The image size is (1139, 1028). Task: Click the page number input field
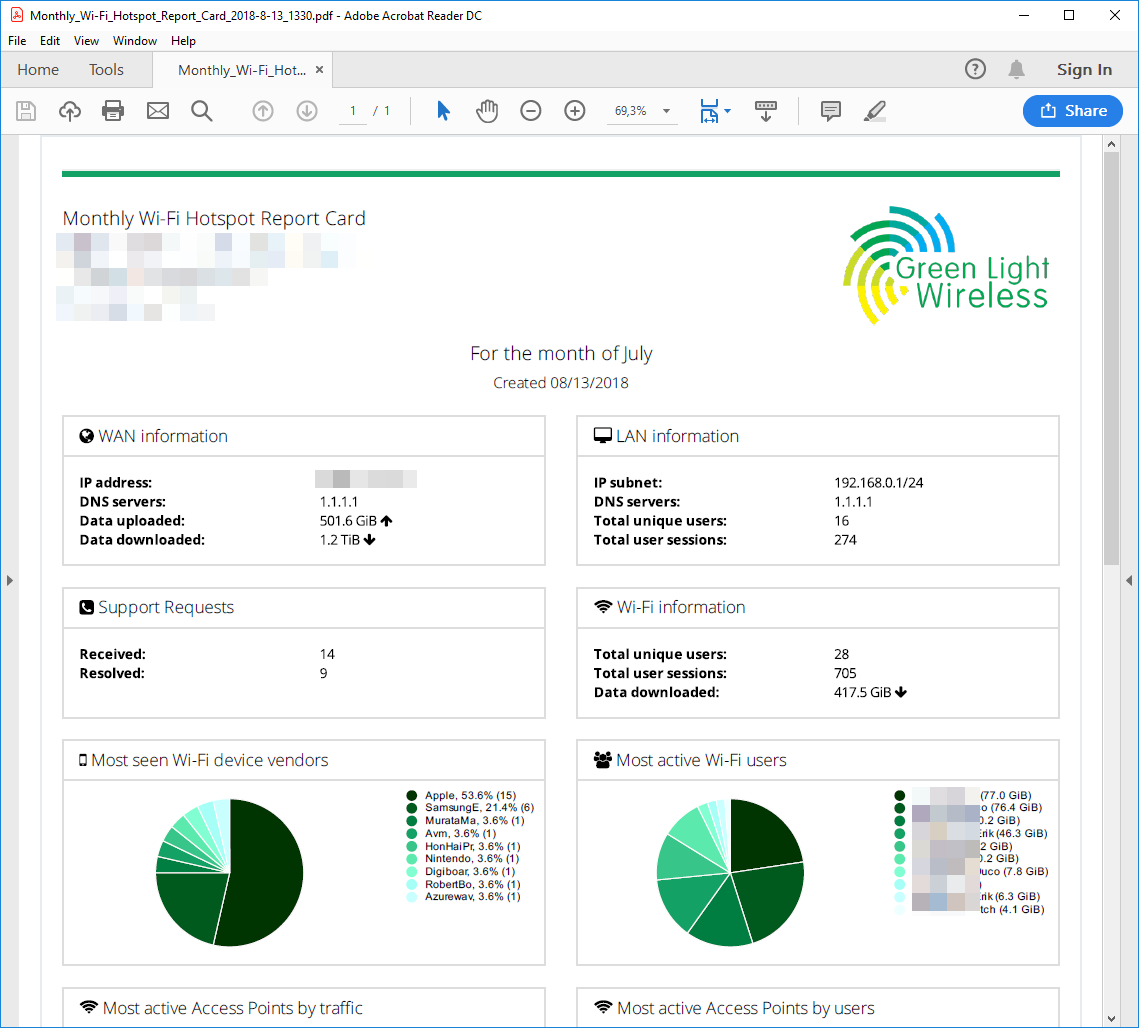353,111
